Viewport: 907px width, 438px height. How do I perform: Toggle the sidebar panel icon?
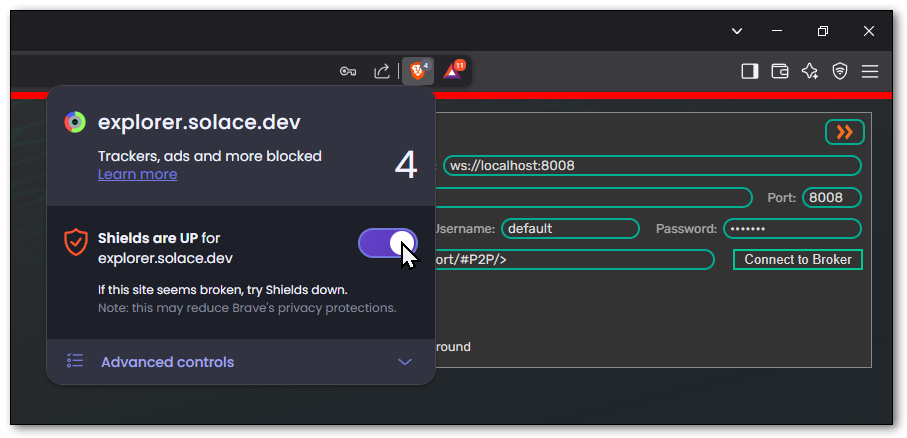(750, 71)
